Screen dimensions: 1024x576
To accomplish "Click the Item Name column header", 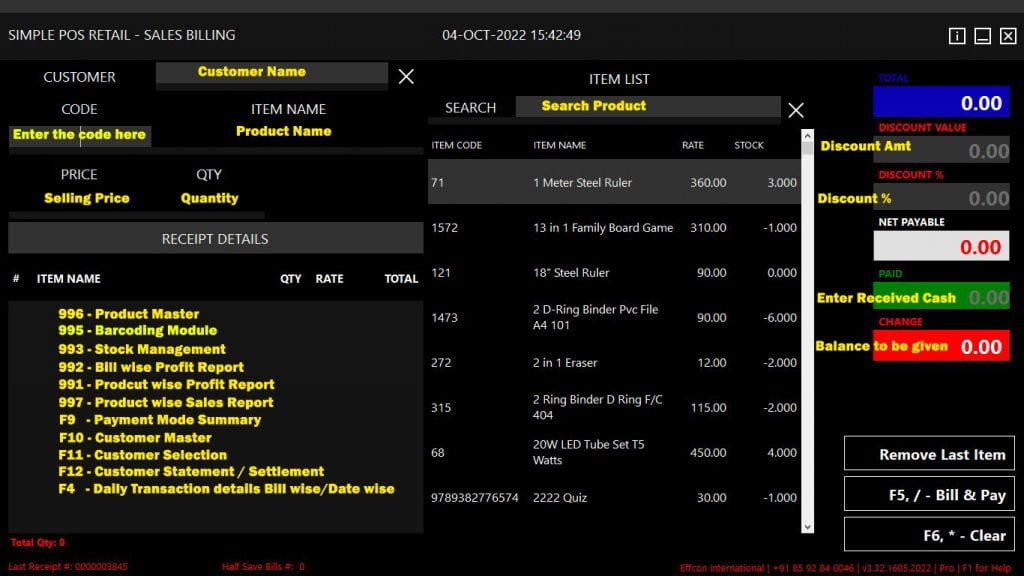I will click(560, 146).
